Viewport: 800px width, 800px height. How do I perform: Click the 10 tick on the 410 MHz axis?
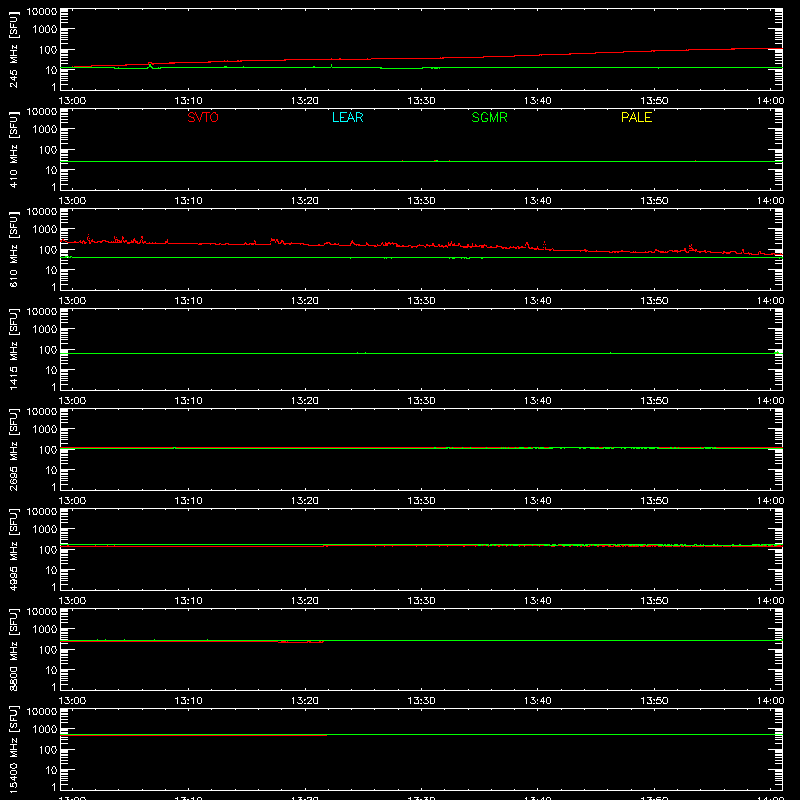[52, 170]
